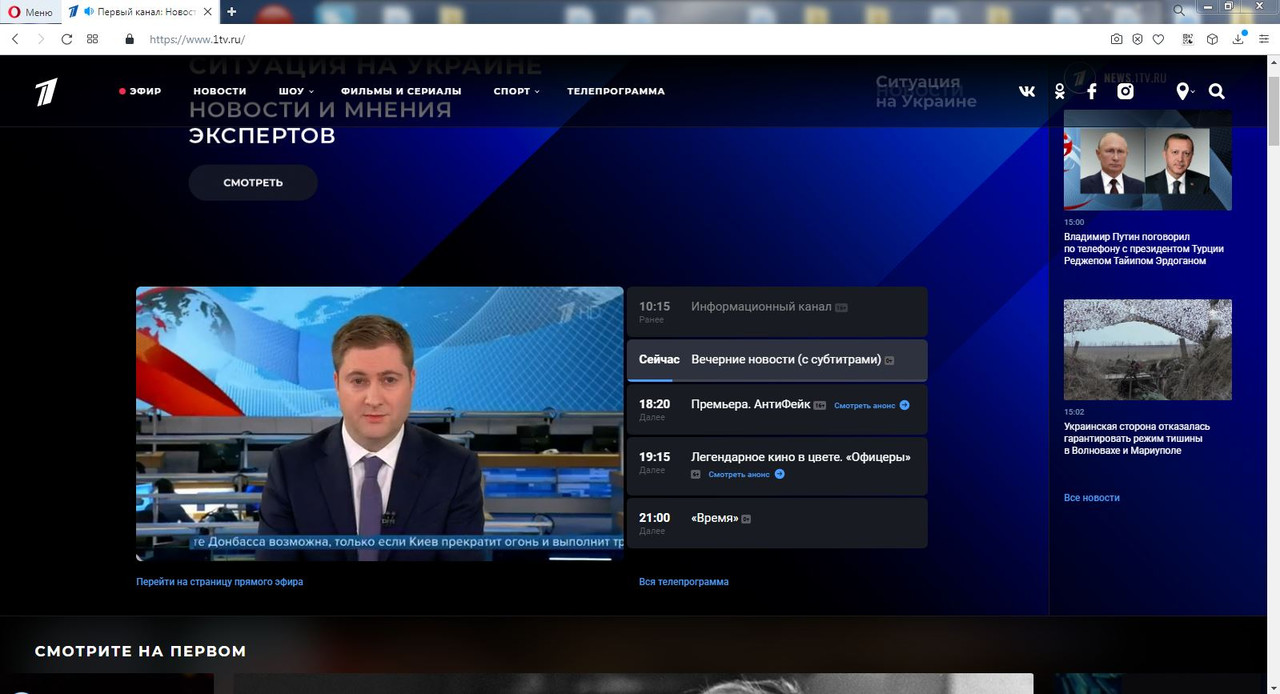
Task: Click the СМОТРЕТЬ button
Action: (253, 183)
